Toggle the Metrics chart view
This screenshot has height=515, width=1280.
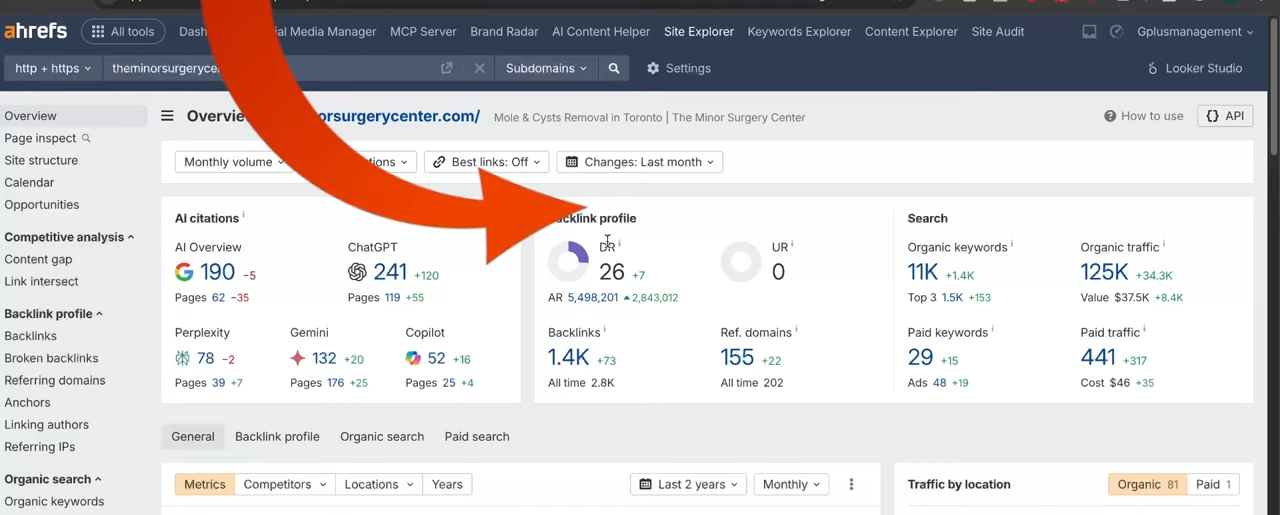[x=205, y=484]
